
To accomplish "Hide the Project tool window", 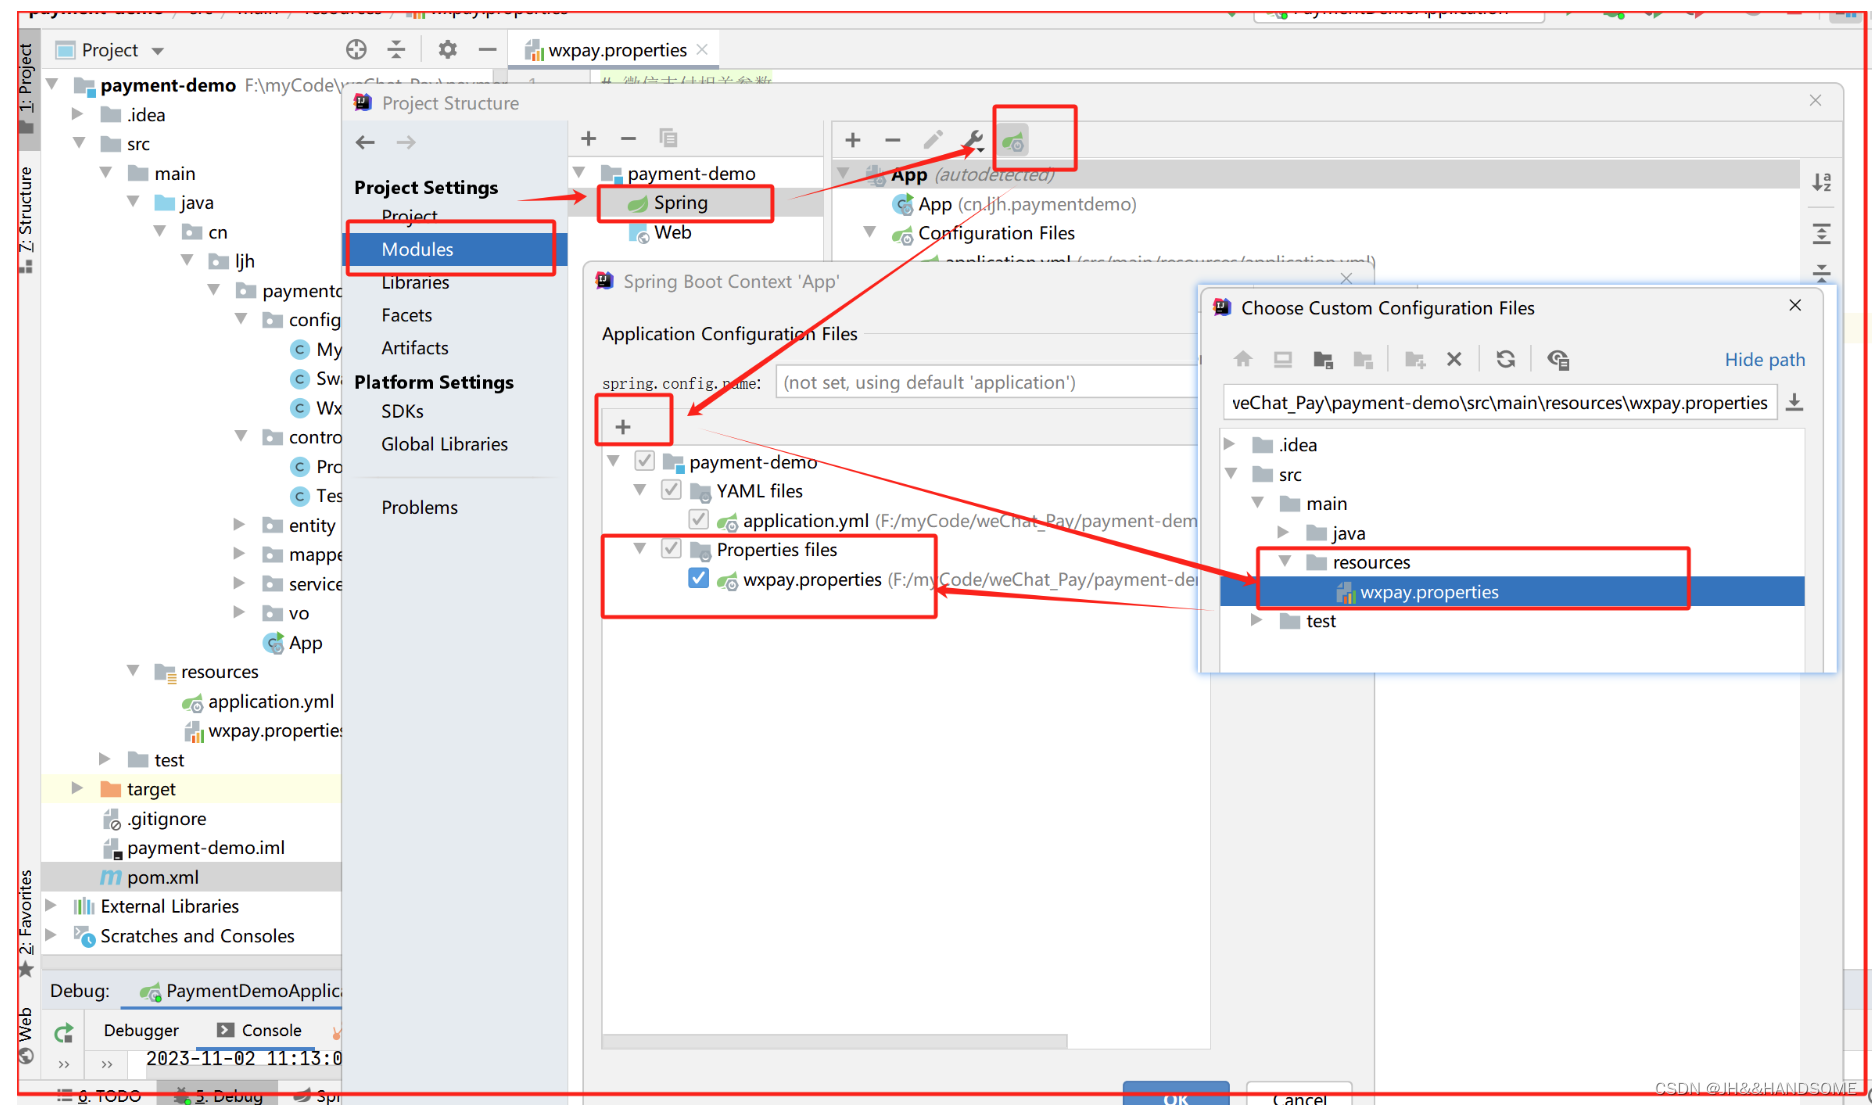I will pyautogui.click(x=487, y=49).
